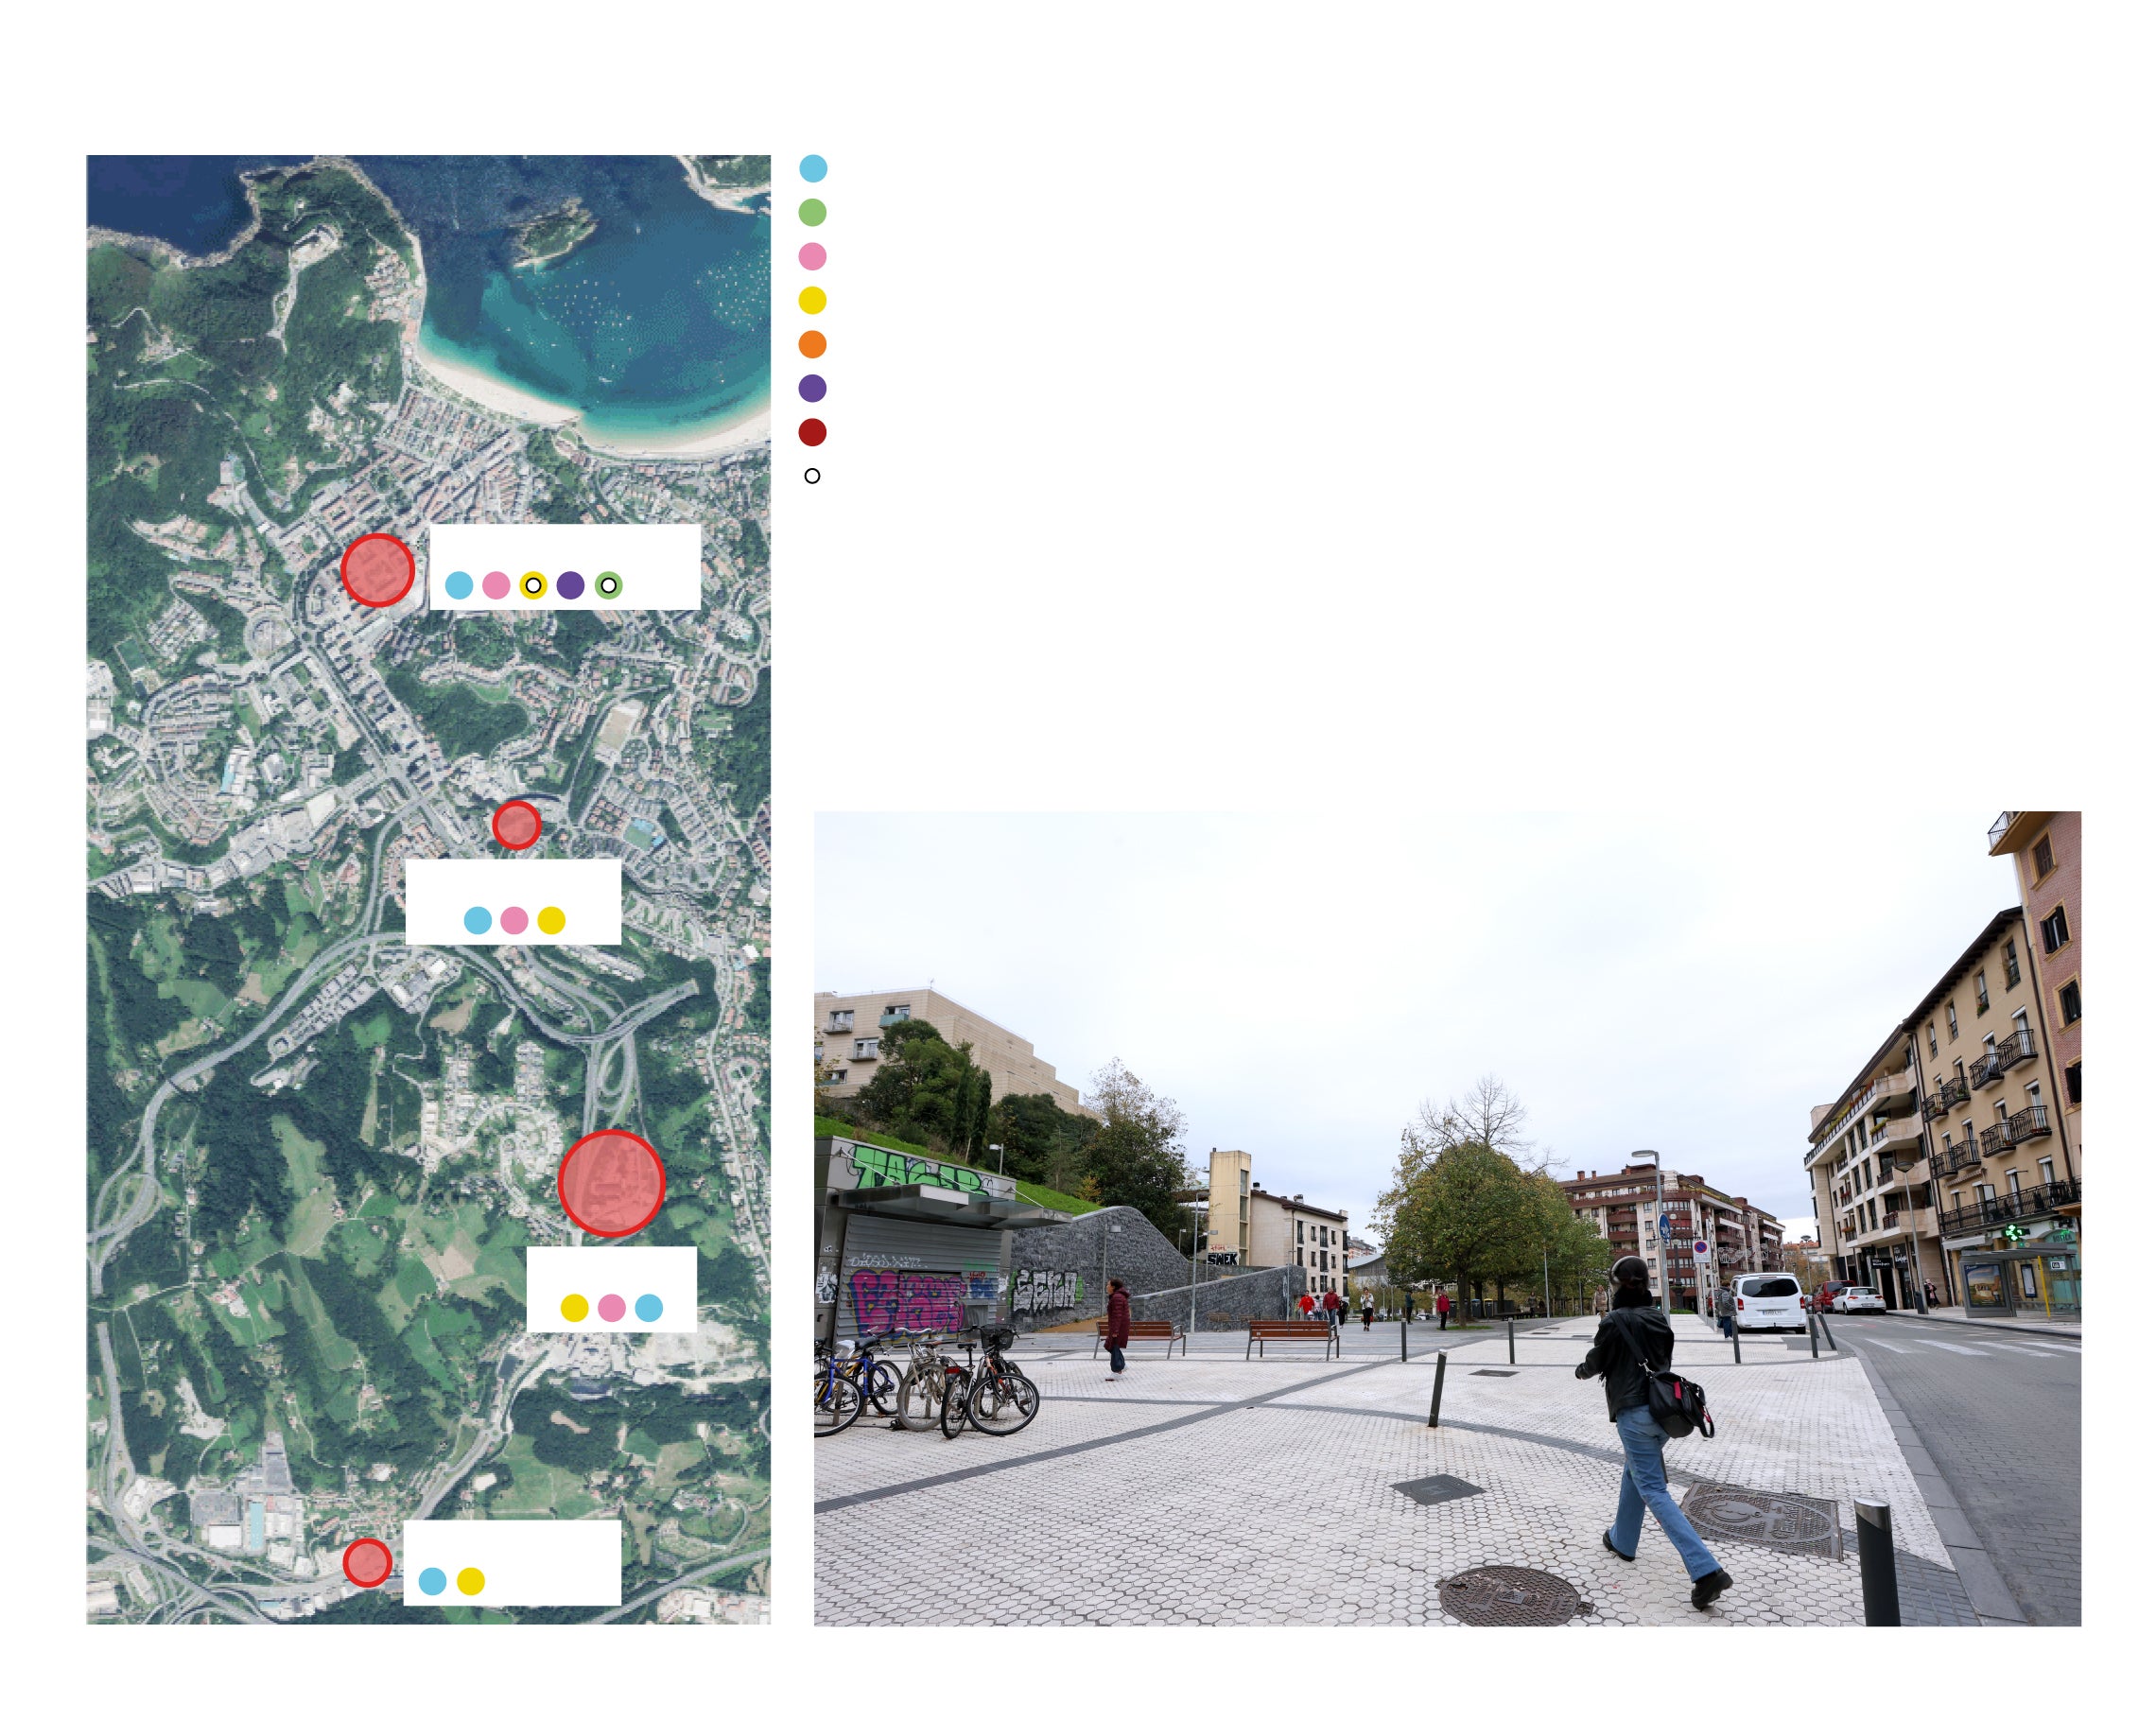Select the topmost red map marker
This screenshot has width=2156, height=1721.
pyautogui.click(x=378, y=570)
